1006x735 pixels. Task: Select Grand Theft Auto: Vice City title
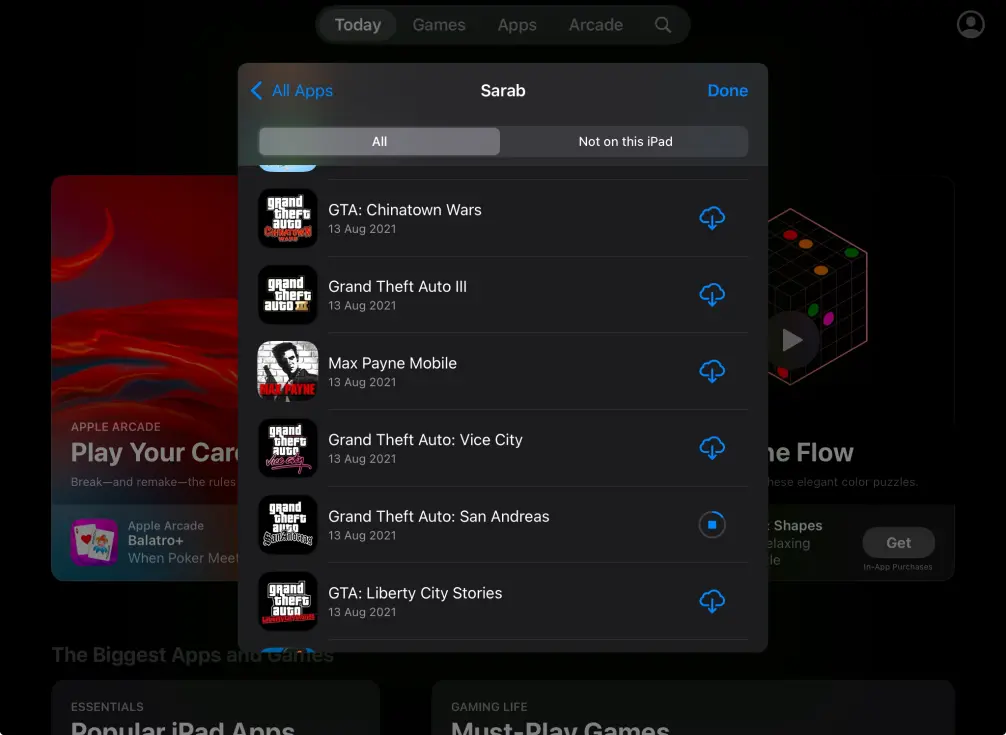click(425, 440)
